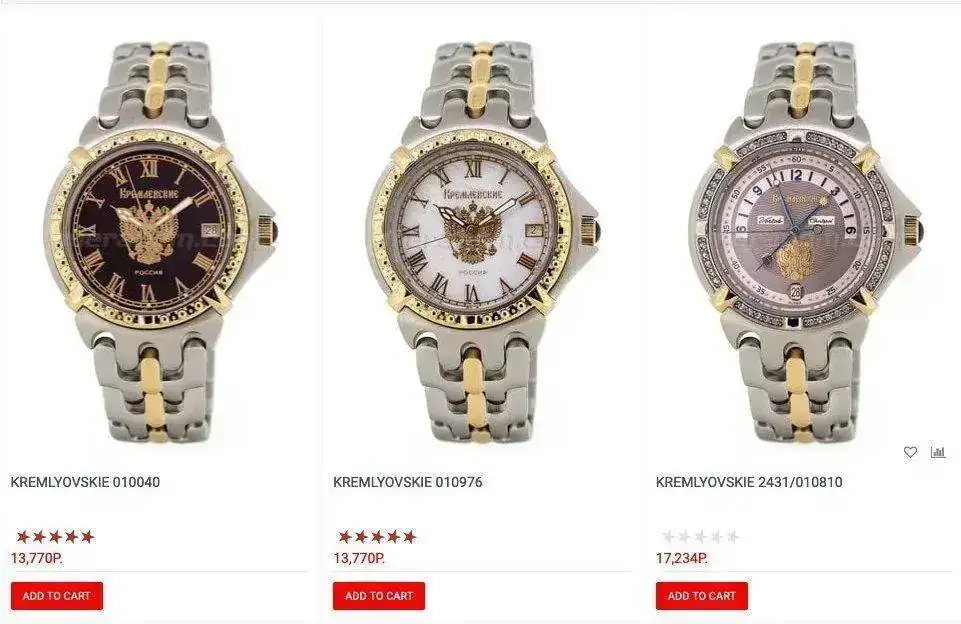Add Kremlyovskie 2431/010810 to cart
Screen dimensions: 961x624
click(701, 596)
